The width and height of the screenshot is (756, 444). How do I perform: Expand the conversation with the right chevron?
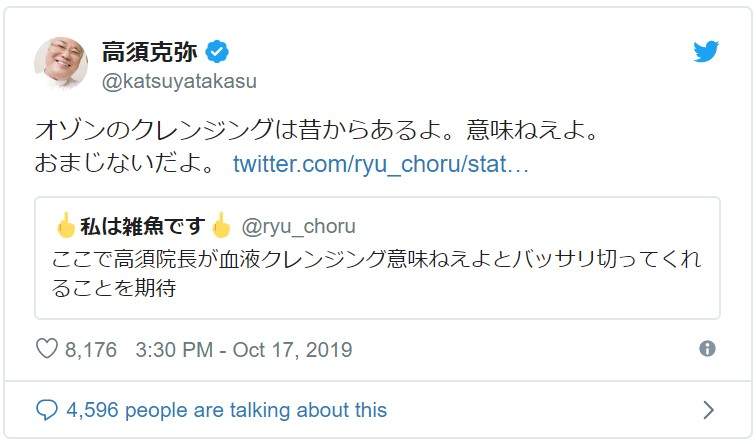[x=708, y=409]
